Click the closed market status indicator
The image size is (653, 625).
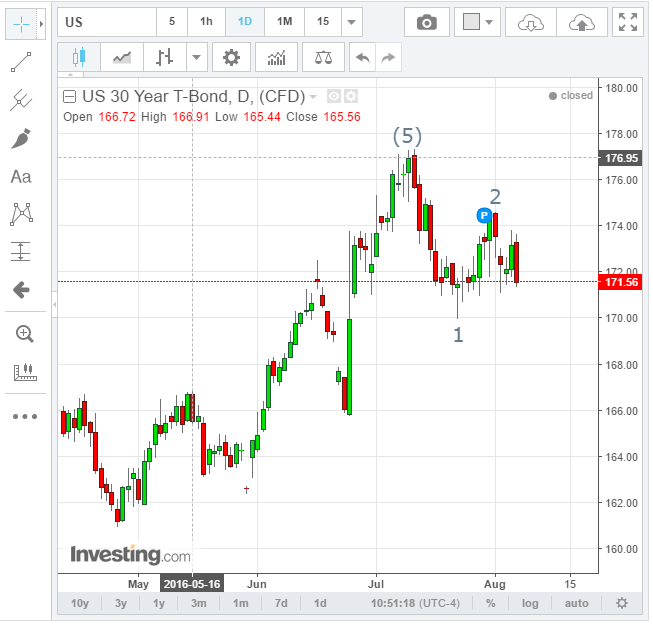[x=571, y=96]
